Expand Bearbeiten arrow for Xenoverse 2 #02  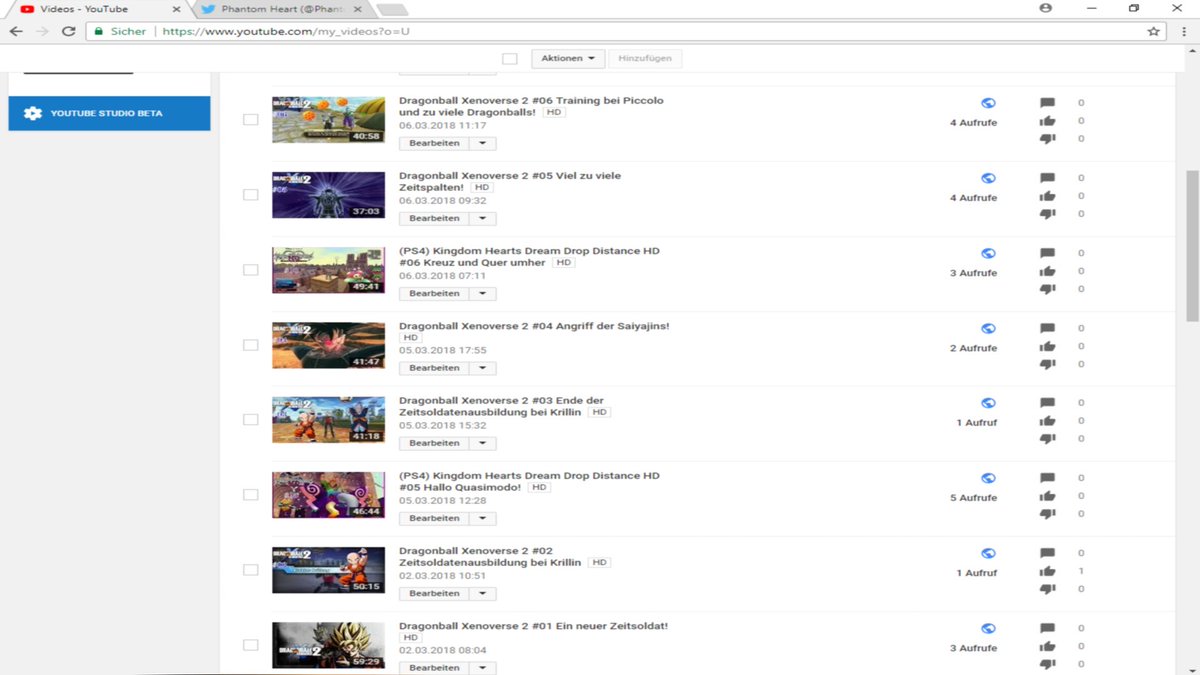click(483, 593)
